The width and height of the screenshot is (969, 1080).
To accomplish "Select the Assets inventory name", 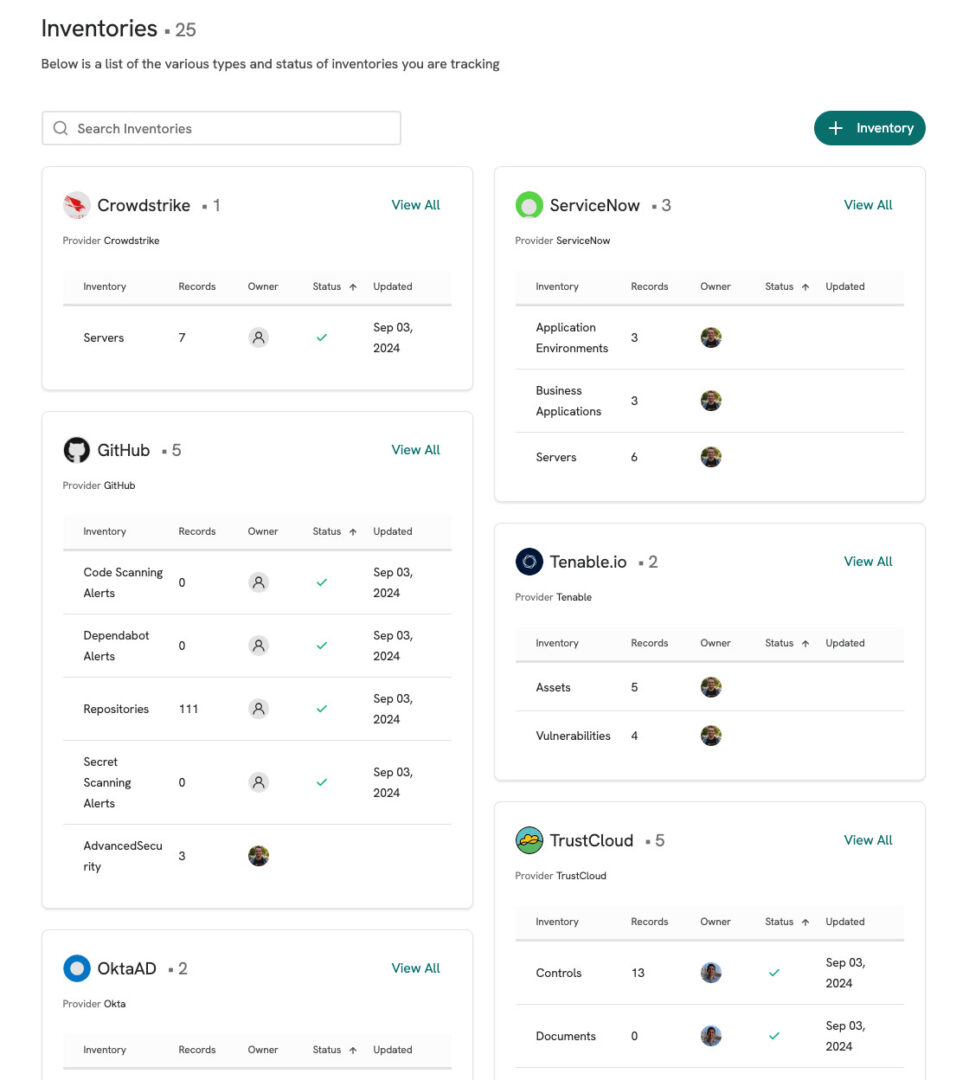I will [x=553, y=687].
